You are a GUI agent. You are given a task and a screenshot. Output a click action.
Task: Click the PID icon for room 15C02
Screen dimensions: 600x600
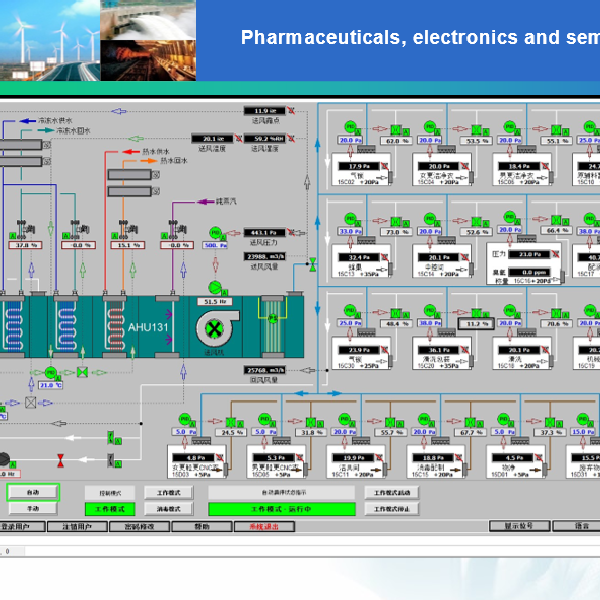tap(351, 127)
